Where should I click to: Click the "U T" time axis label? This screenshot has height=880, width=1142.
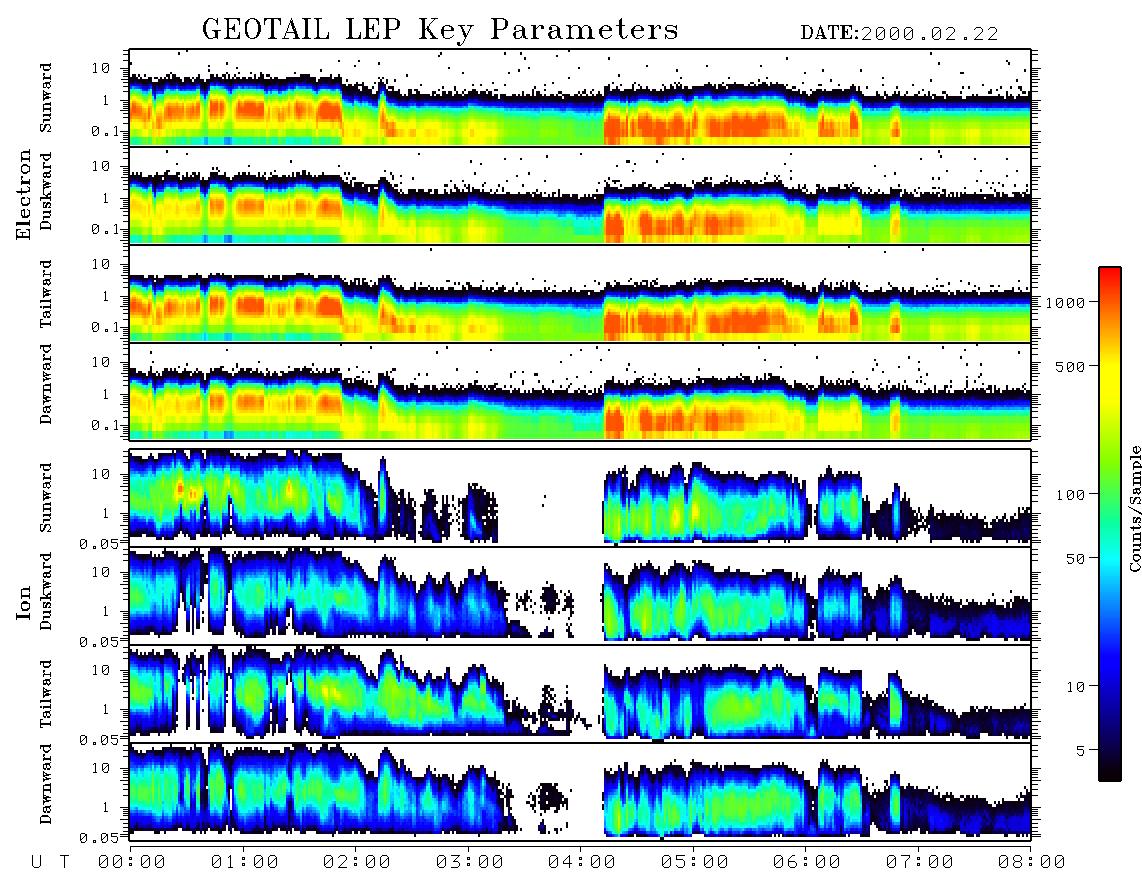(x=51, y=863)
